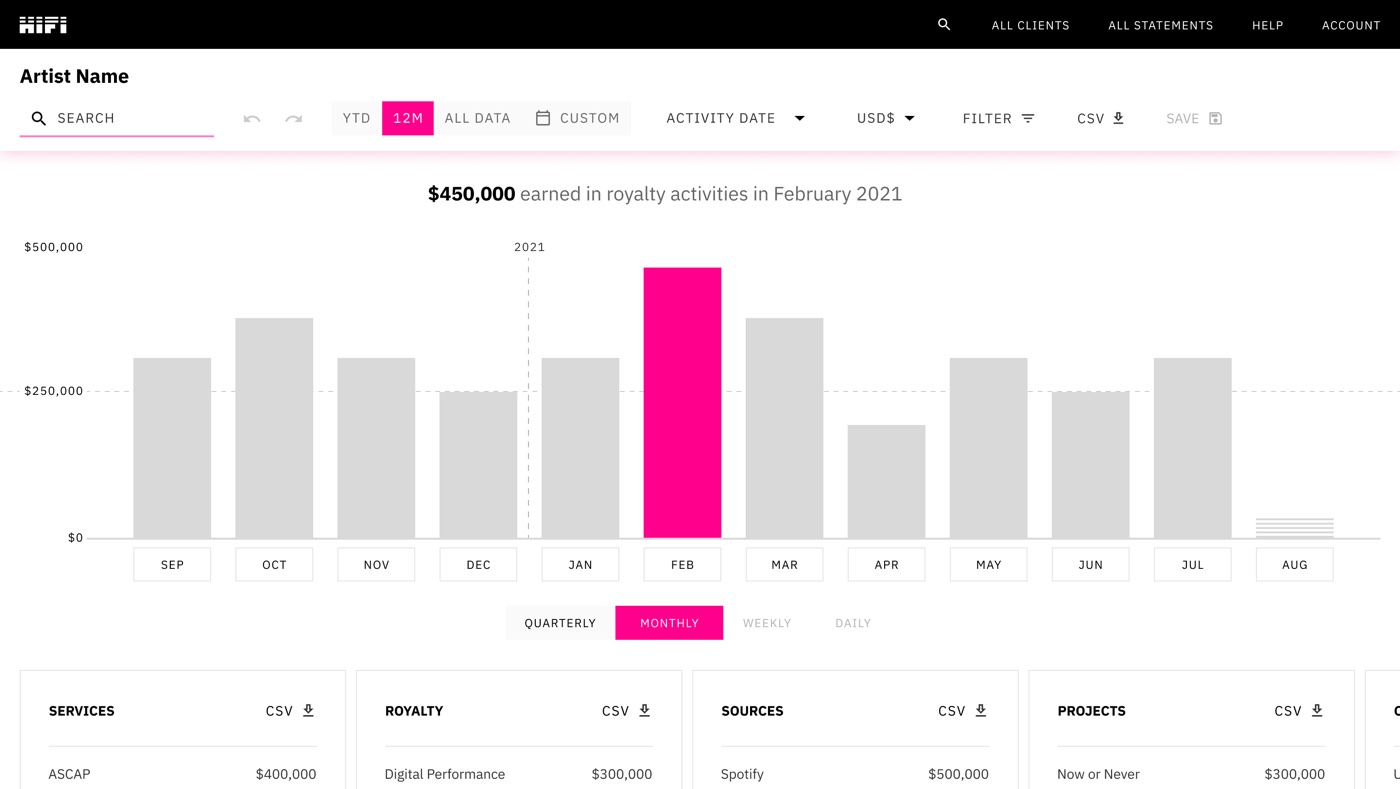Click the redo arrow icon
1400x789 pixels.
[x=293, y=118]
